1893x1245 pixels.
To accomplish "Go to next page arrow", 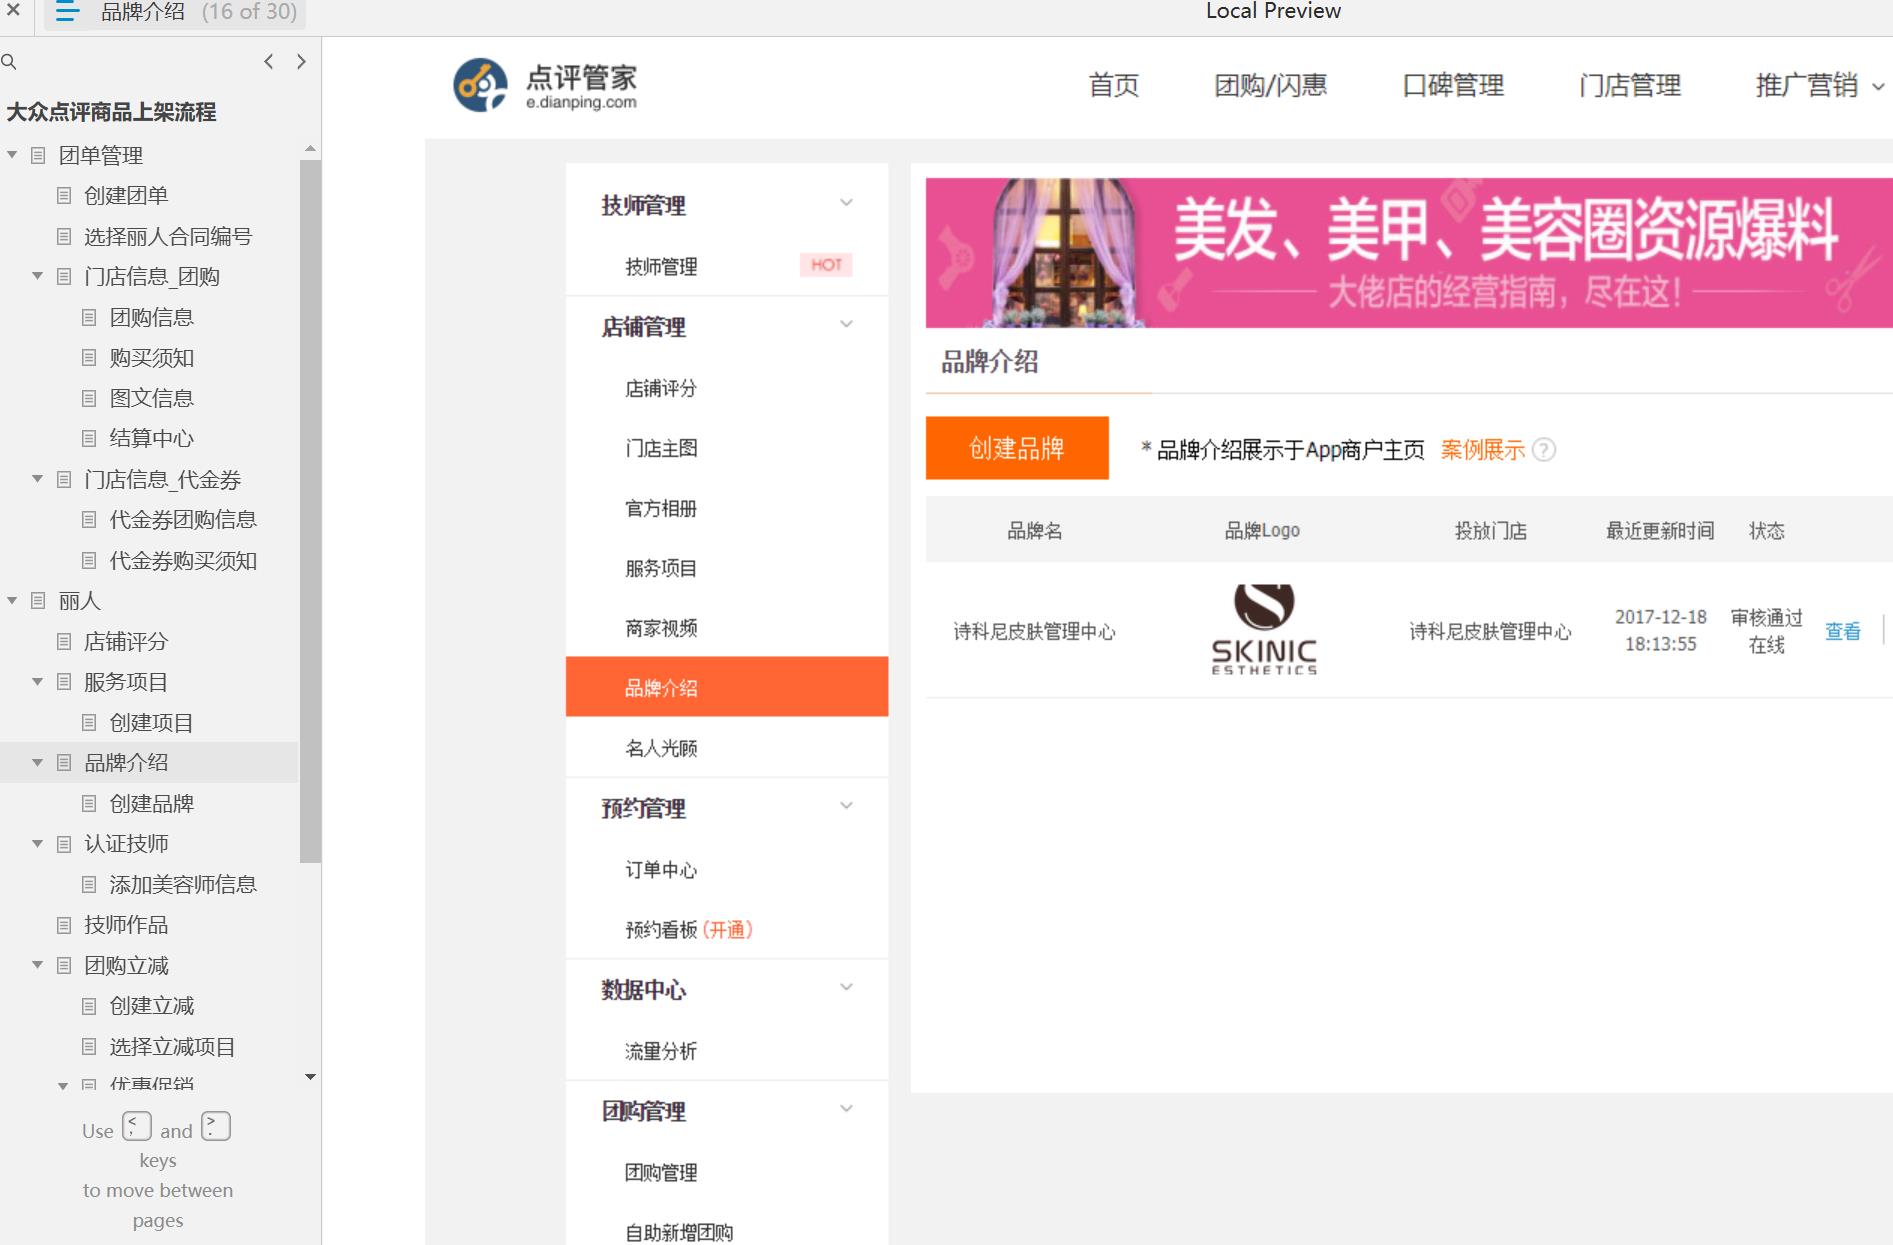I will (301, 62).
